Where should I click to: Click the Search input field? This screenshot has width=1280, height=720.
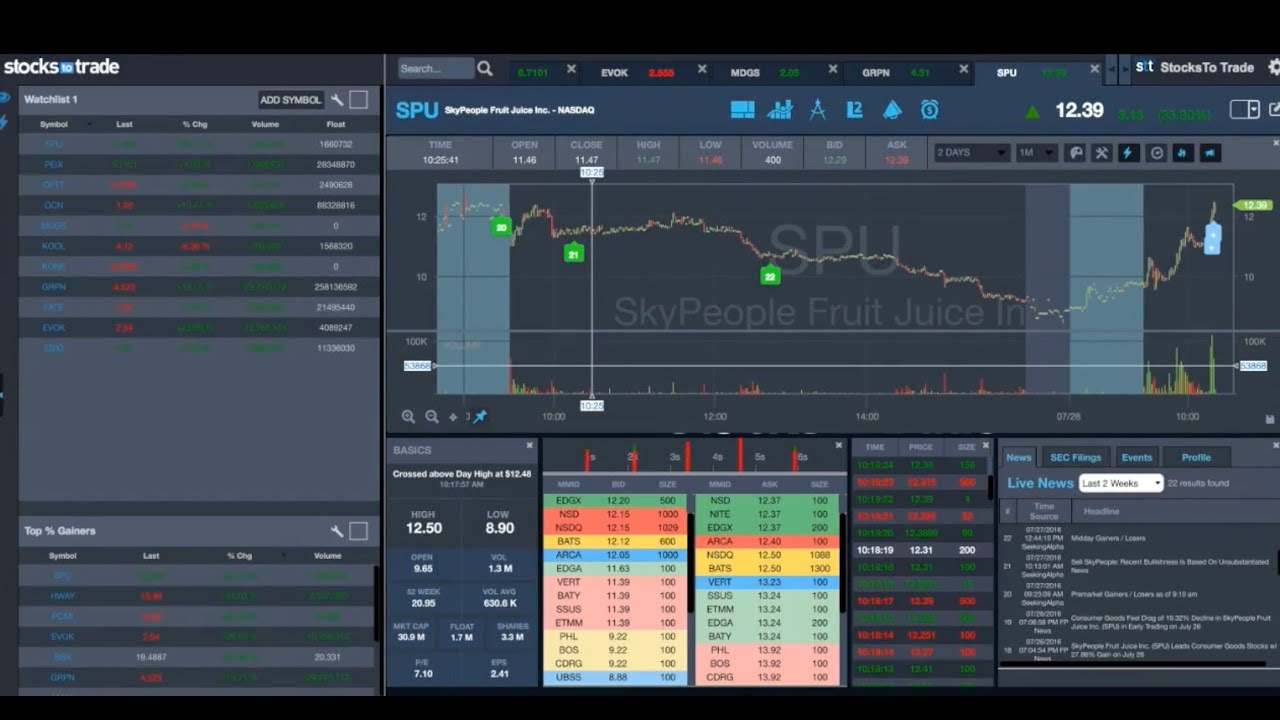436,69
